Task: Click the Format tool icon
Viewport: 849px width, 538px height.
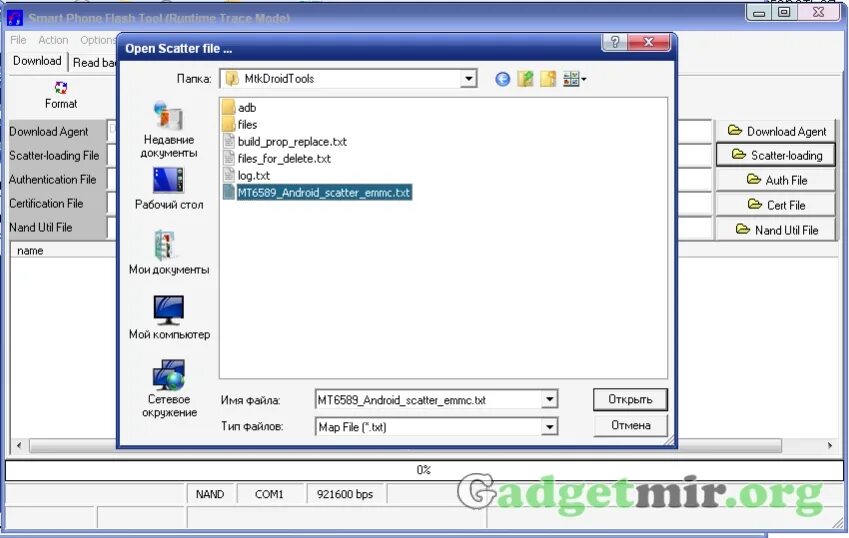Action: coord(61,88)
